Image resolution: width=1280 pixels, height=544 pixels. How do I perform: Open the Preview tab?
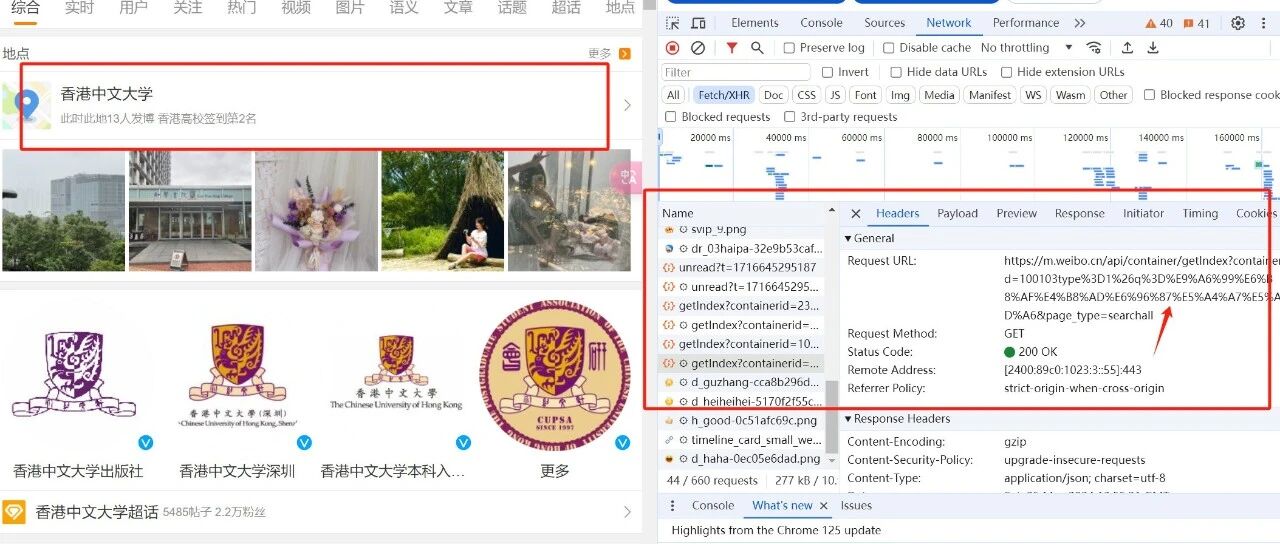(1016, 213)
